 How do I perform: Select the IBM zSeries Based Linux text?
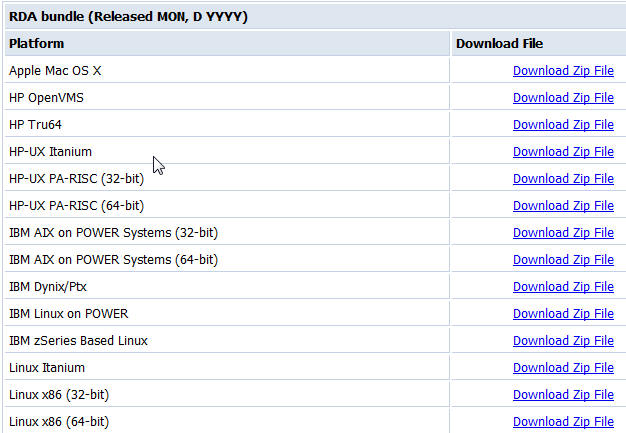tap(78, 341)
